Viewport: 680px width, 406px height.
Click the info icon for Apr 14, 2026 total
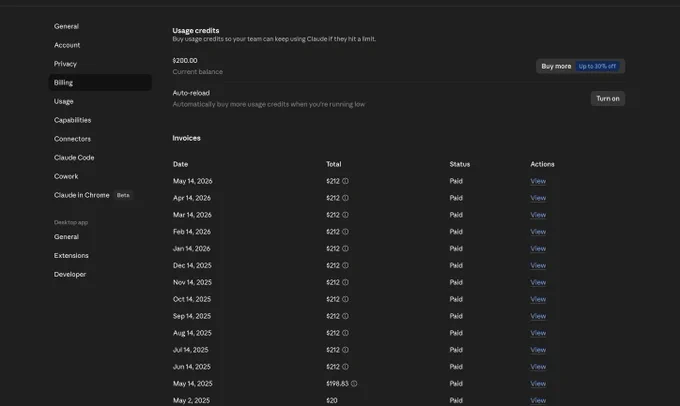pos(345,198)
